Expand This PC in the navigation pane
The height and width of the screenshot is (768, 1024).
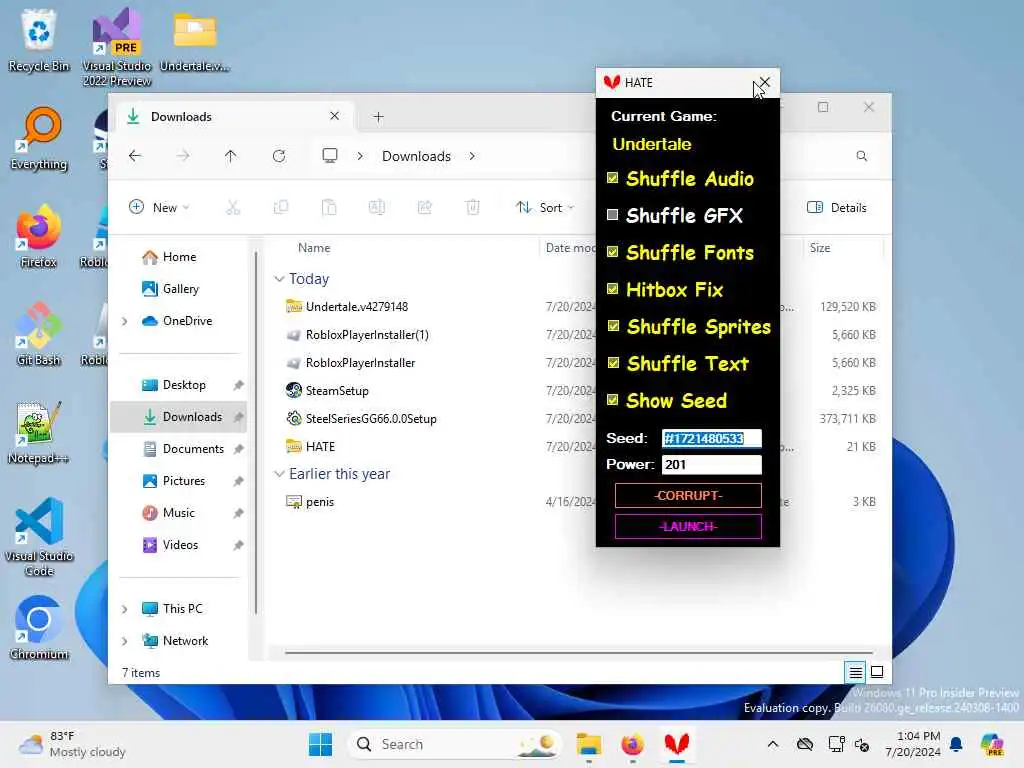coord(125,609)
